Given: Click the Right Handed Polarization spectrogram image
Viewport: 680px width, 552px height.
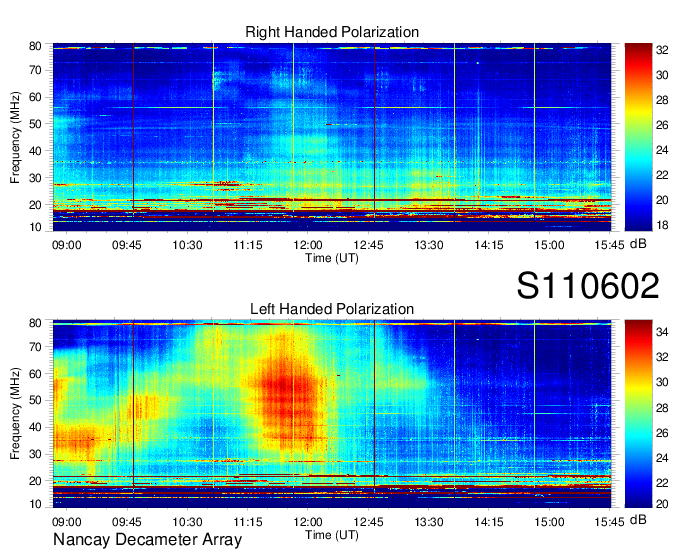Looking at the screenshot, I should point(332,137).
